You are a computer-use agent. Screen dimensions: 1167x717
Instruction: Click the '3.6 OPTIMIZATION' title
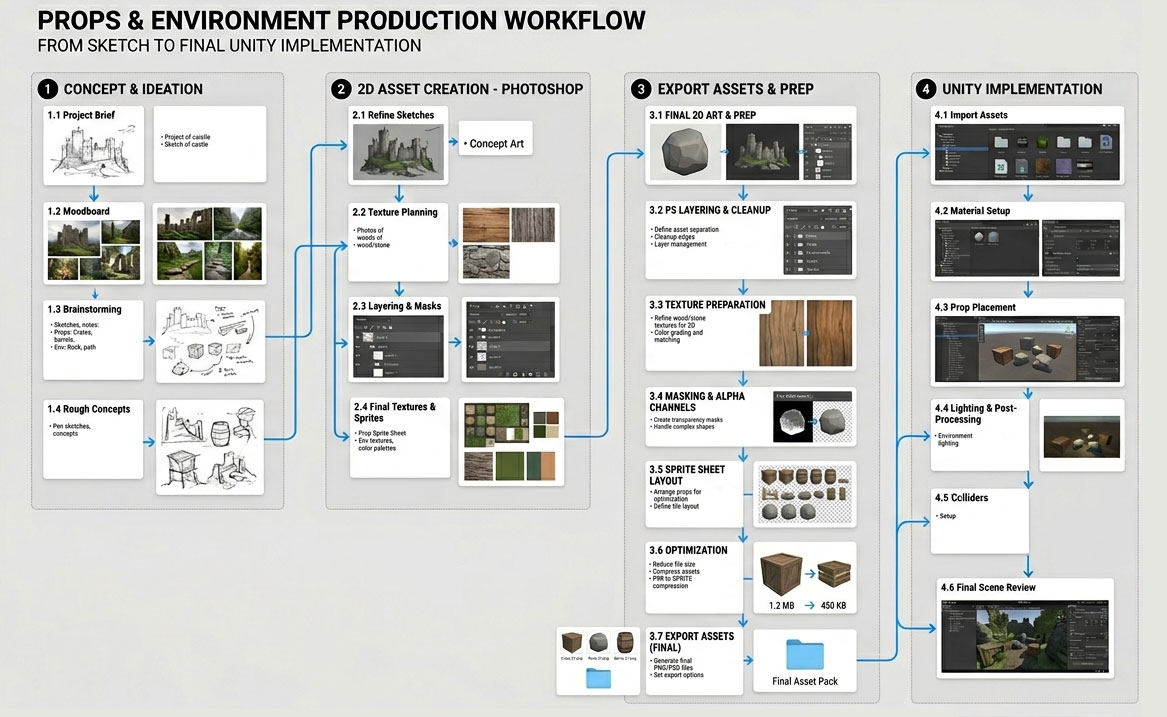pos(688,550)
